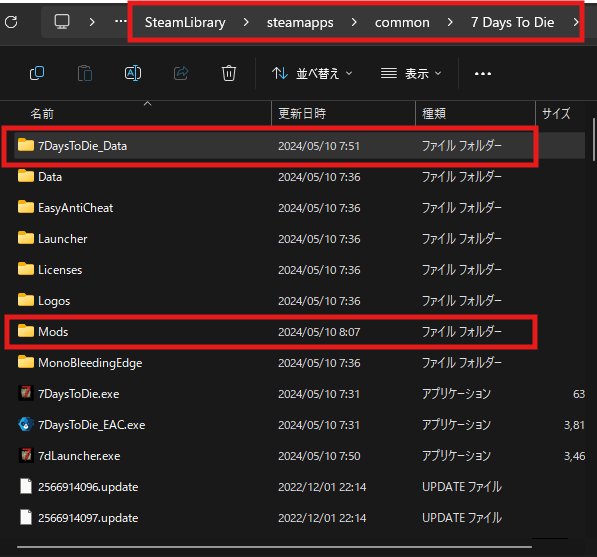Expand the chevron after common
Viewport: 597px width, 557px height.
click(450, 22)
